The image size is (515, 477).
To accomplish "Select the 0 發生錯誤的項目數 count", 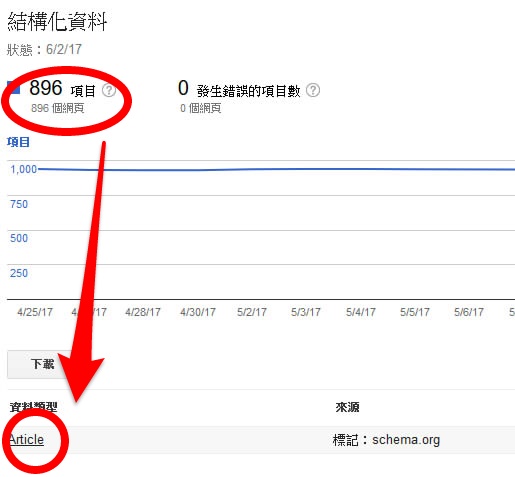I will tap(239, 89).
